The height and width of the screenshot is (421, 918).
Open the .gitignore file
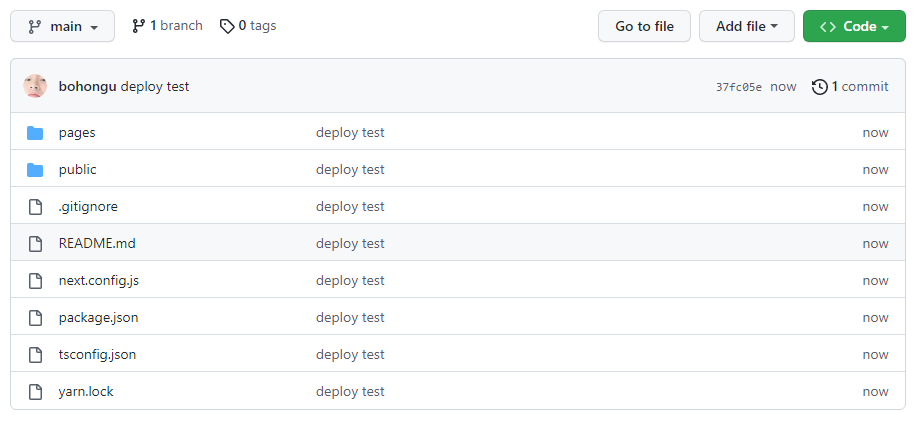pos(88,207)
